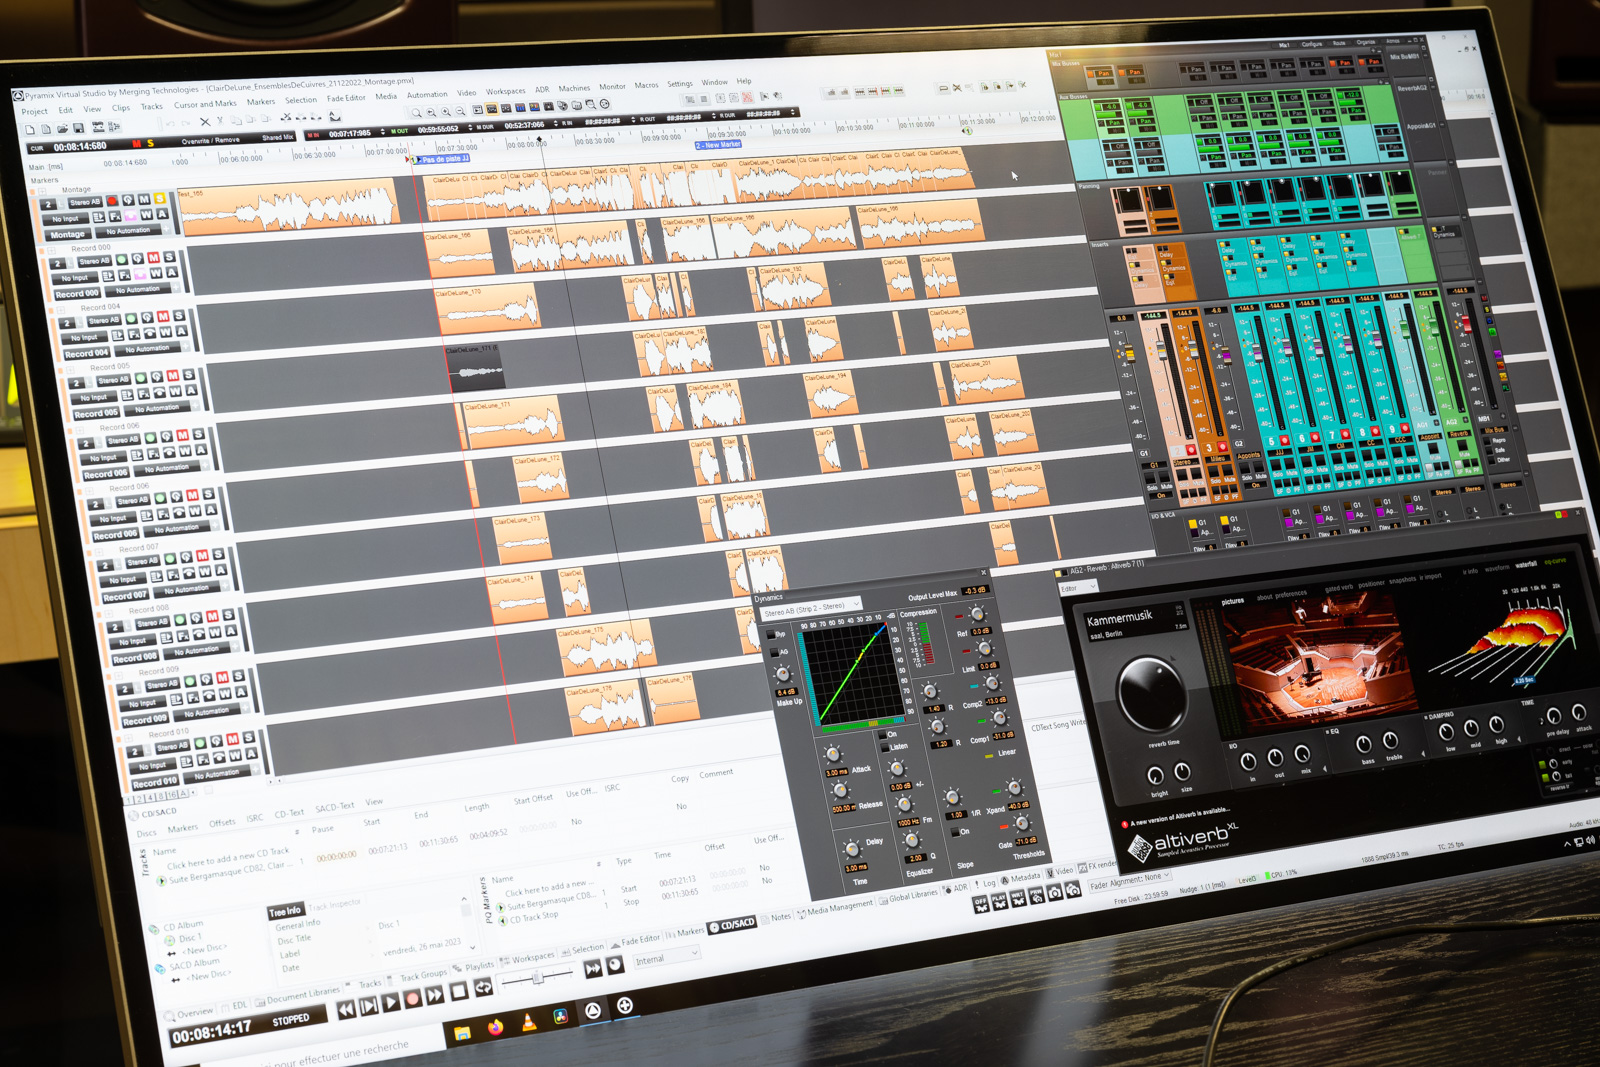Save the project with the floppy disk icon

pos(79,129)
